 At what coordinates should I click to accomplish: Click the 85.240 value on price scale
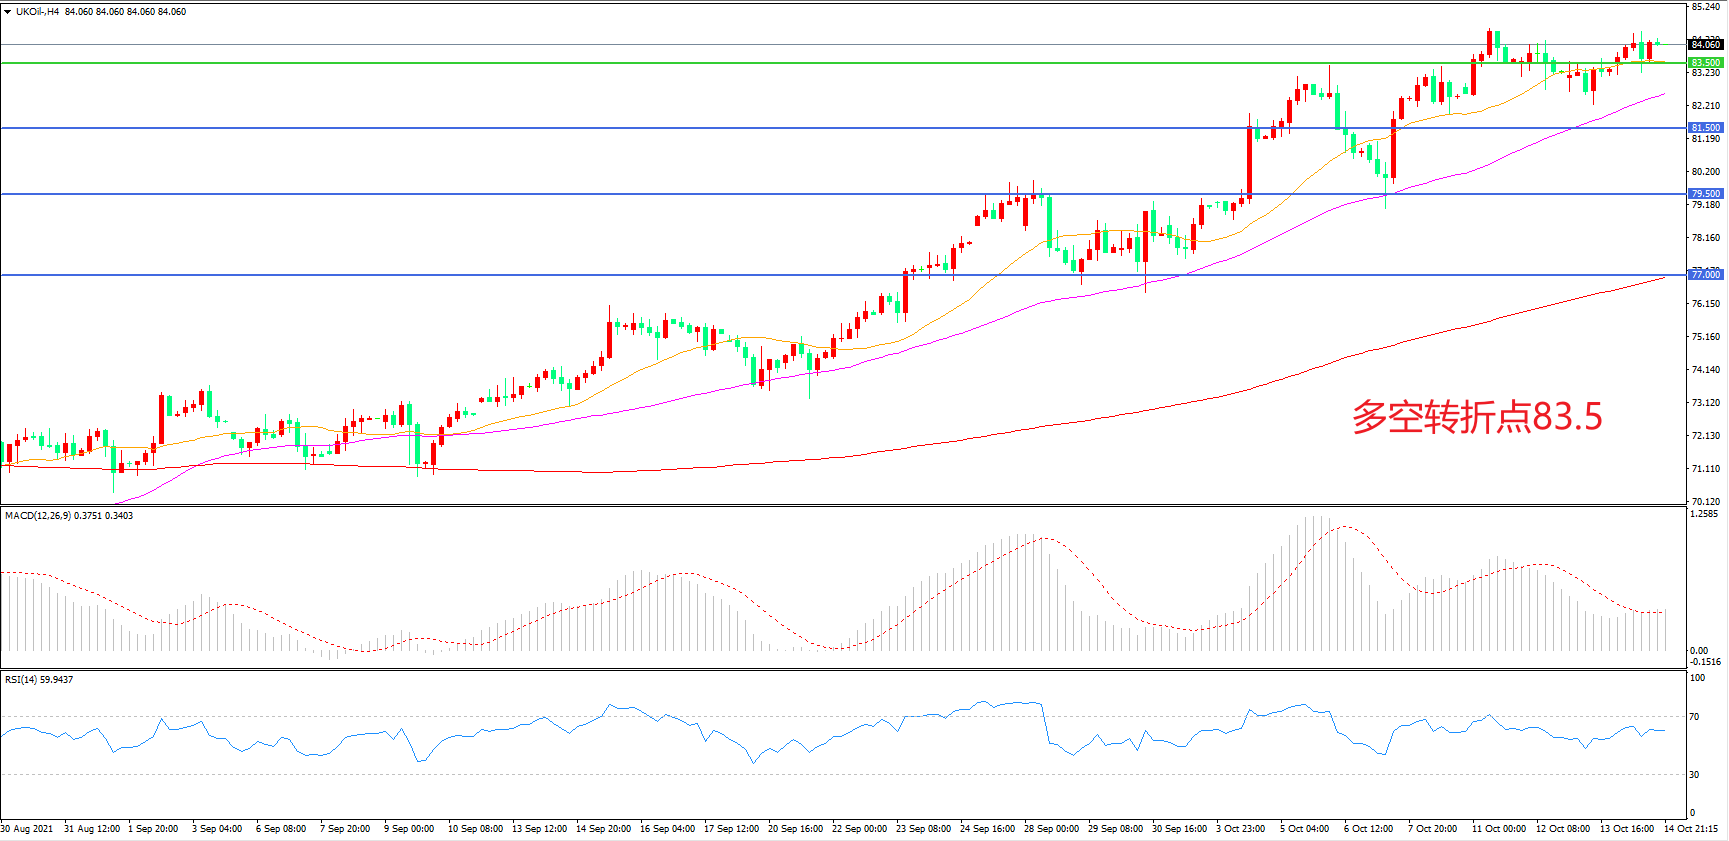click(1705, 7)
